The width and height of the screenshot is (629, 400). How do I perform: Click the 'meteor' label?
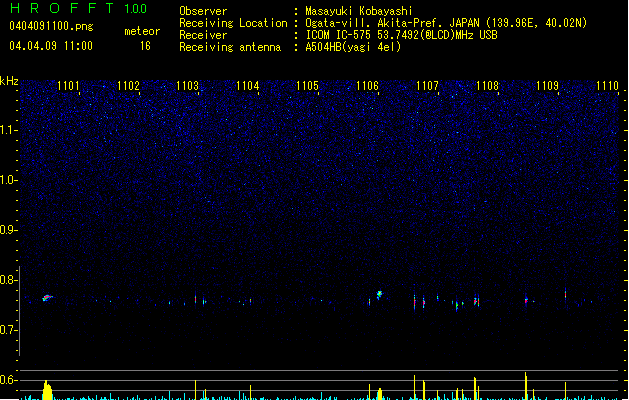pyautogui.click(x=142, y=31)
